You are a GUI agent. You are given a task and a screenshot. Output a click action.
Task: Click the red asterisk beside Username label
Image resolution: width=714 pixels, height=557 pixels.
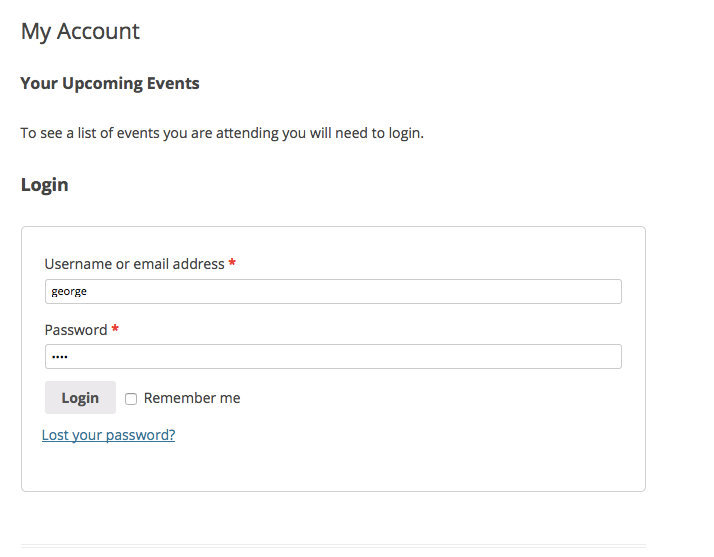click(233, 265)
